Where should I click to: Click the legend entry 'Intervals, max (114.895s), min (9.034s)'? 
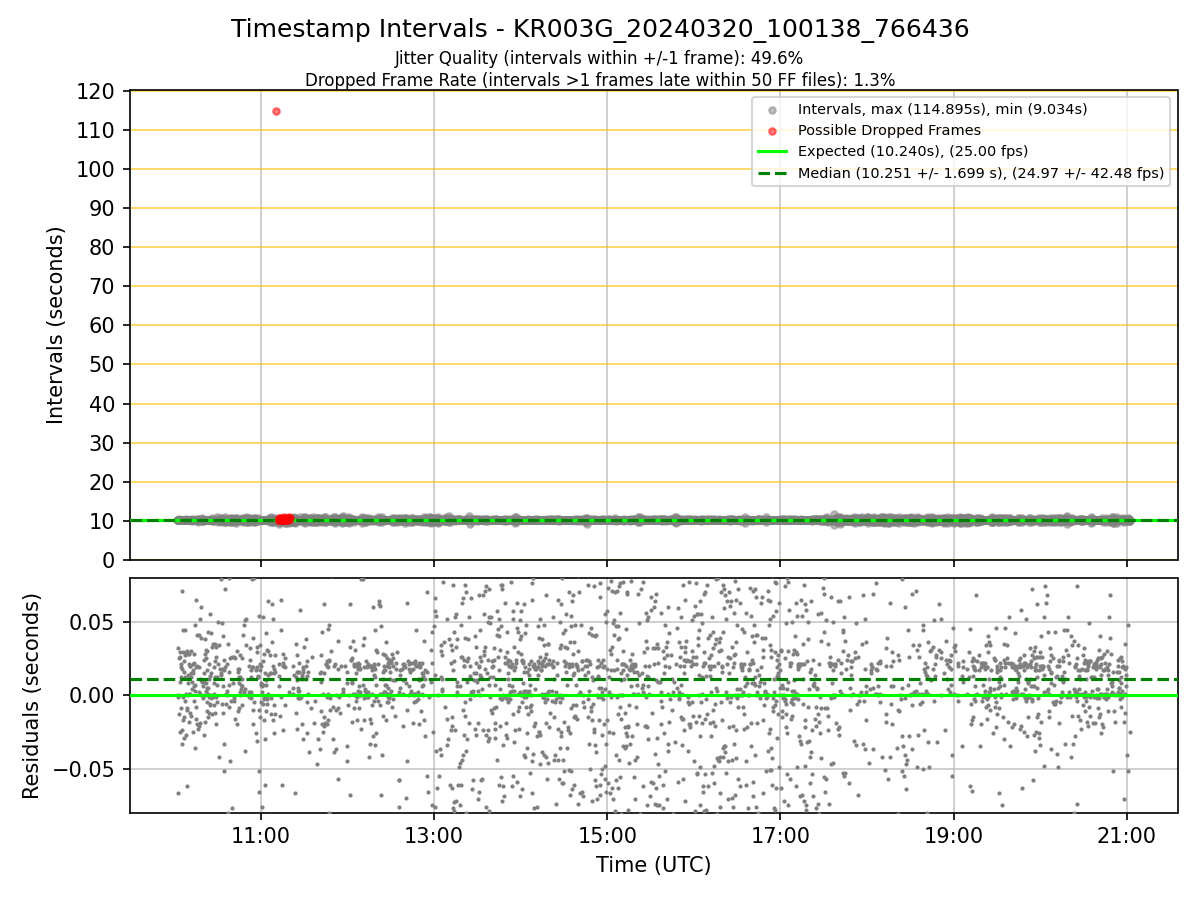pos(942,108)
